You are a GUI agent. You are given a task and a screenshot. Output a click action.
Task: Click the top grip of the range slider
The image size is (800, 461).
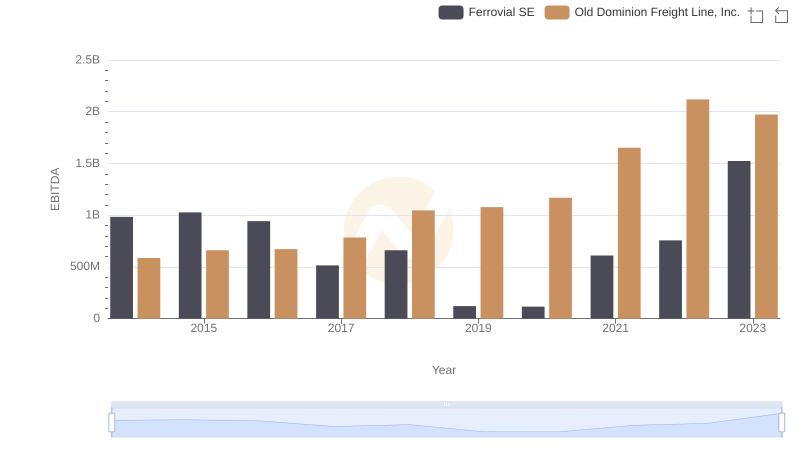coord(446,404)
